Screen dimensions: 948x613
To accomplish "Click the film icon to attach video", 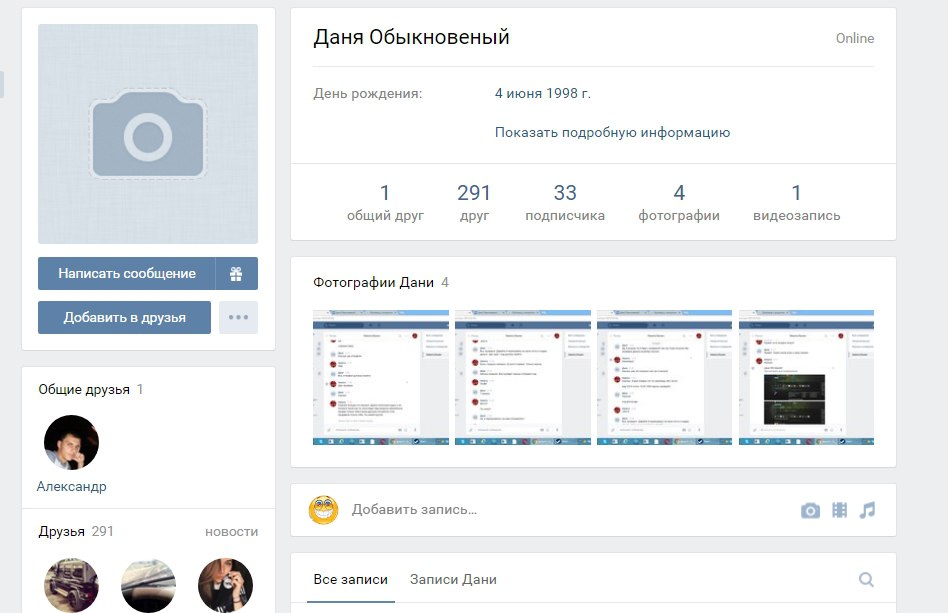I will 839,510.
